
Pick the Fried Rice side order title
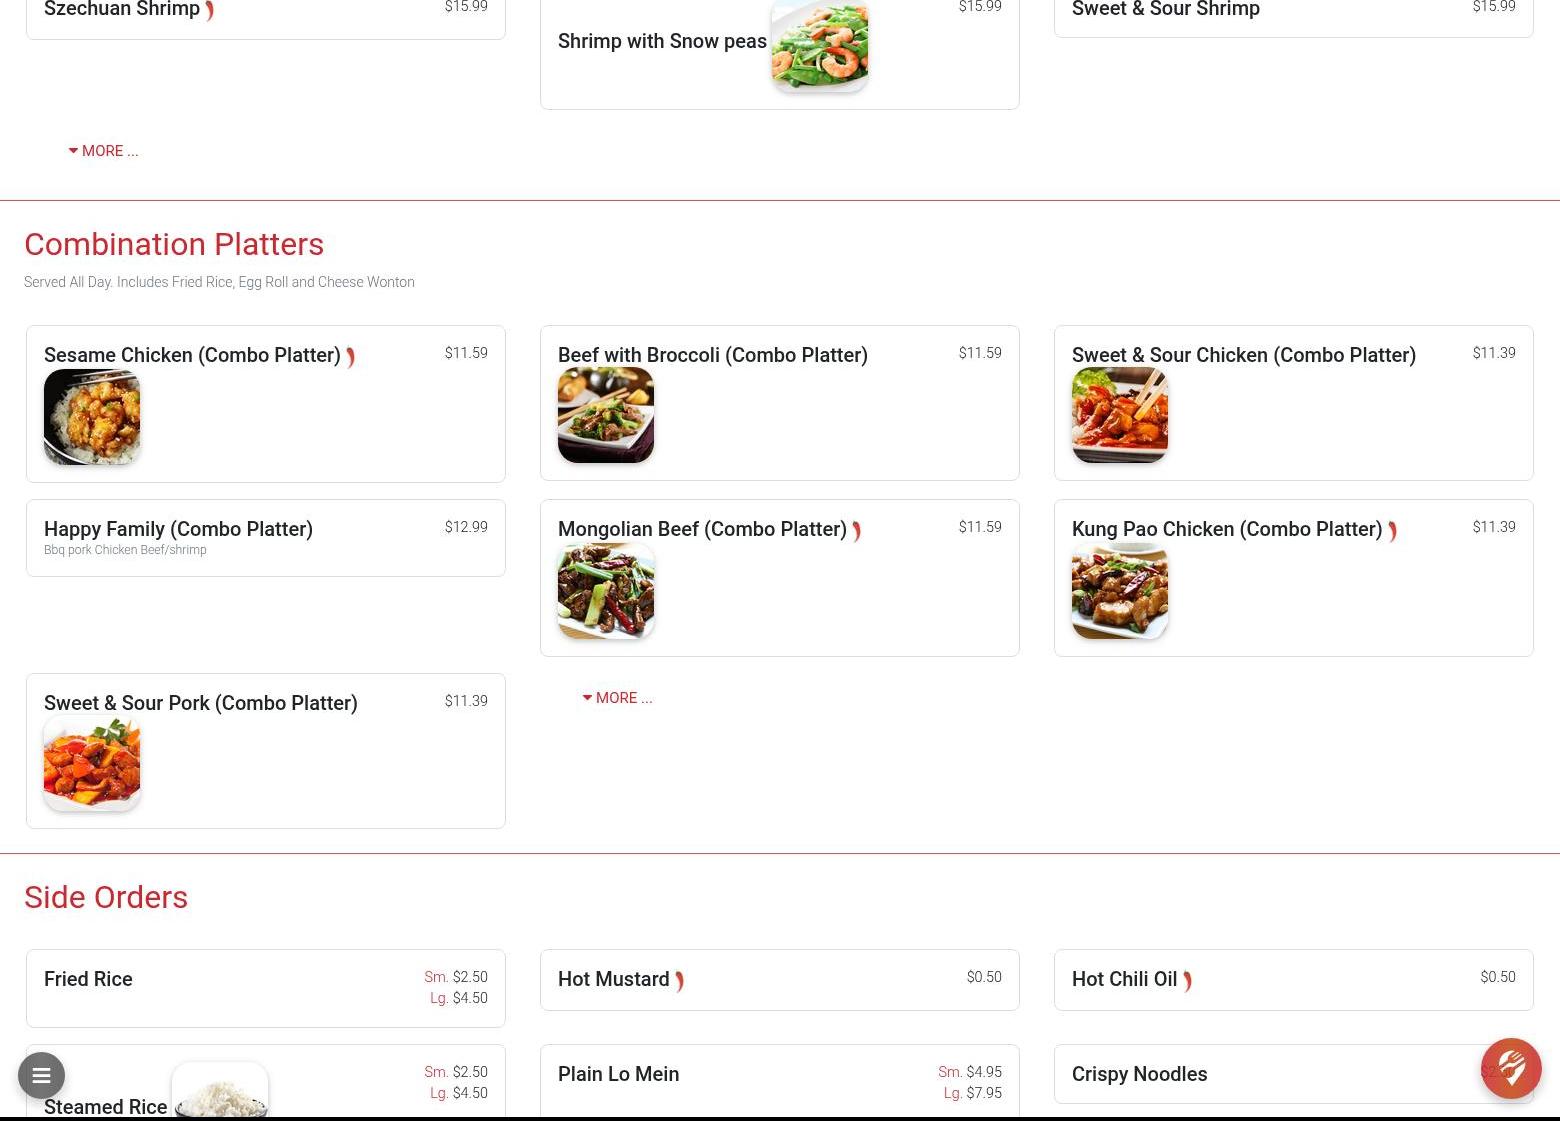[88, 979]
